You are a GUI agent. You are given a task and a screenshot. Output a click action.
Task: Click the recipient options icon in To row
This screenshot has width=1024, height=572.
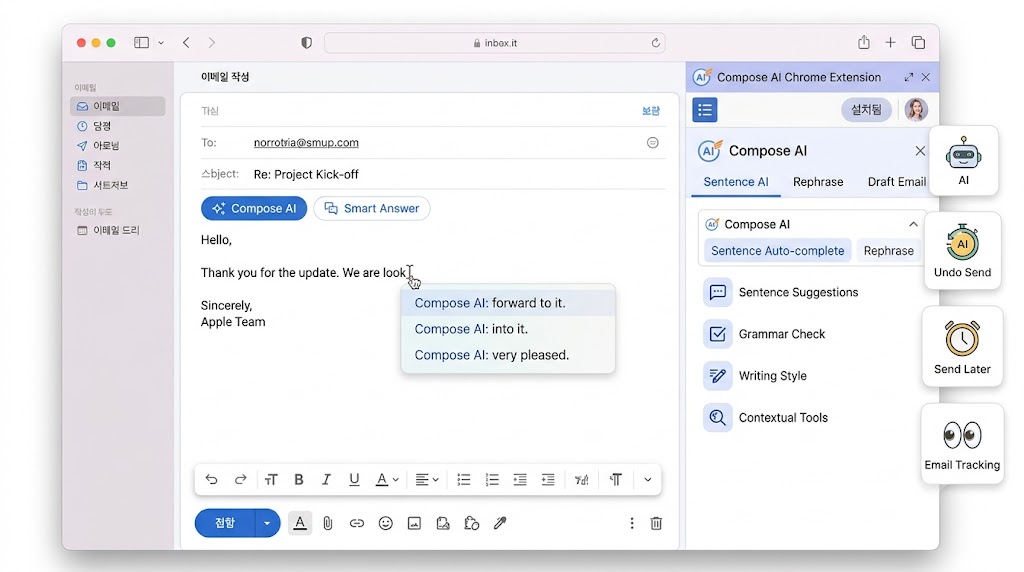[x=652, y=142]
